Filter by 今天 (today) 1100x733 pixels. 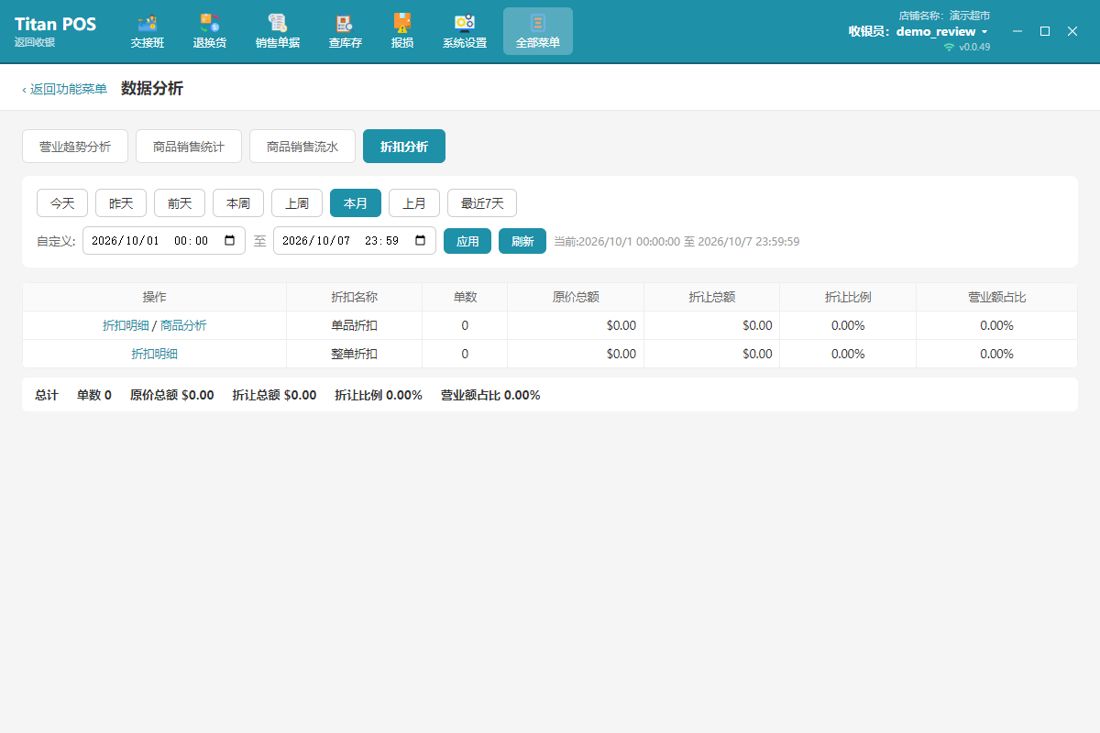point(62,203)
